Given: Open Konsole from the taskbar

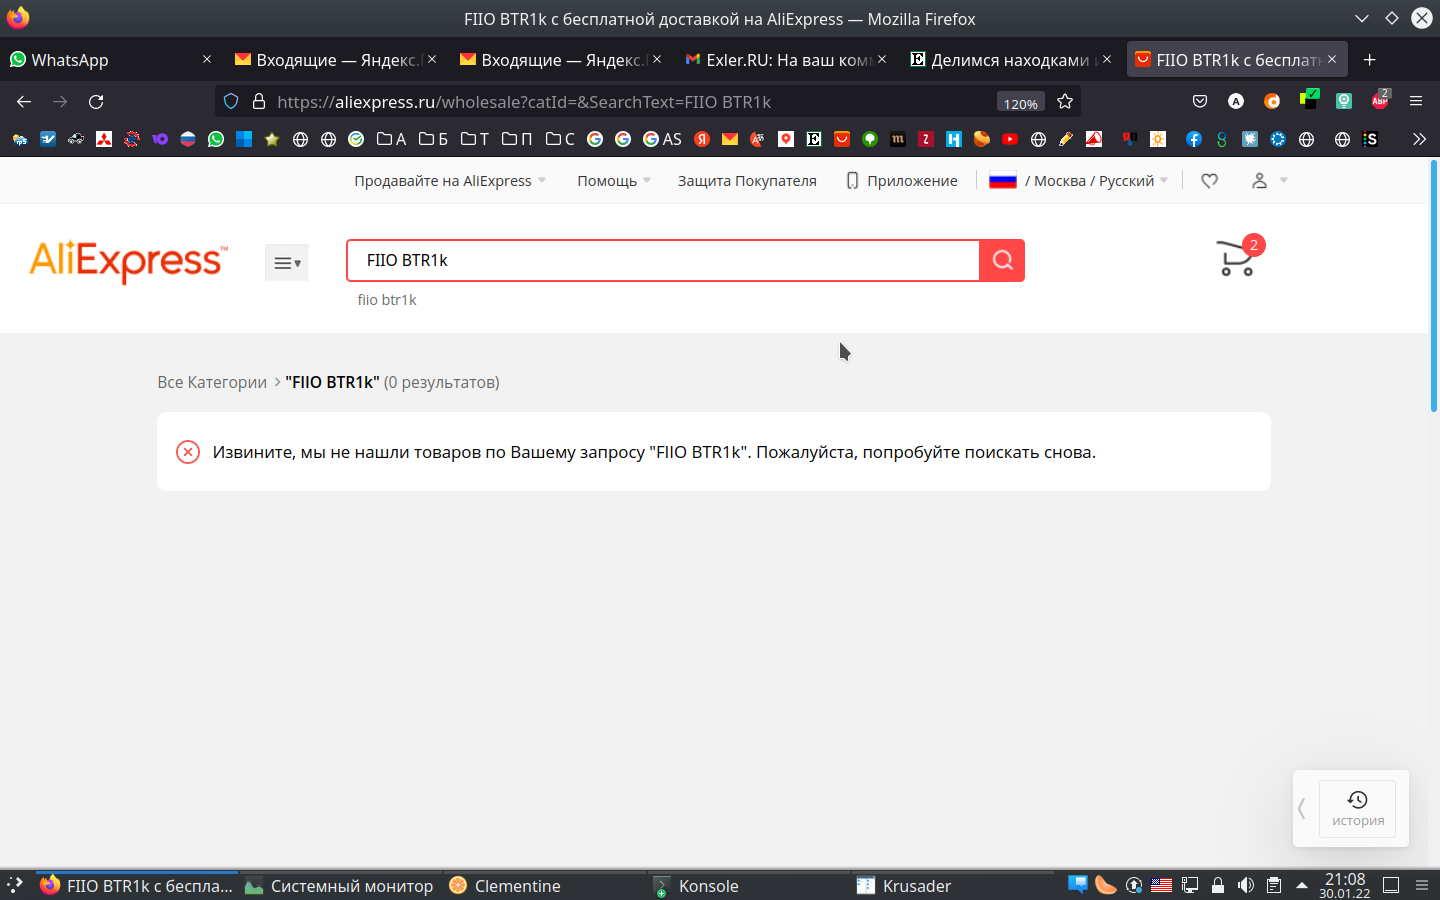Looking at the screenshot, I should pyautogui.click(x=708, y=886).
